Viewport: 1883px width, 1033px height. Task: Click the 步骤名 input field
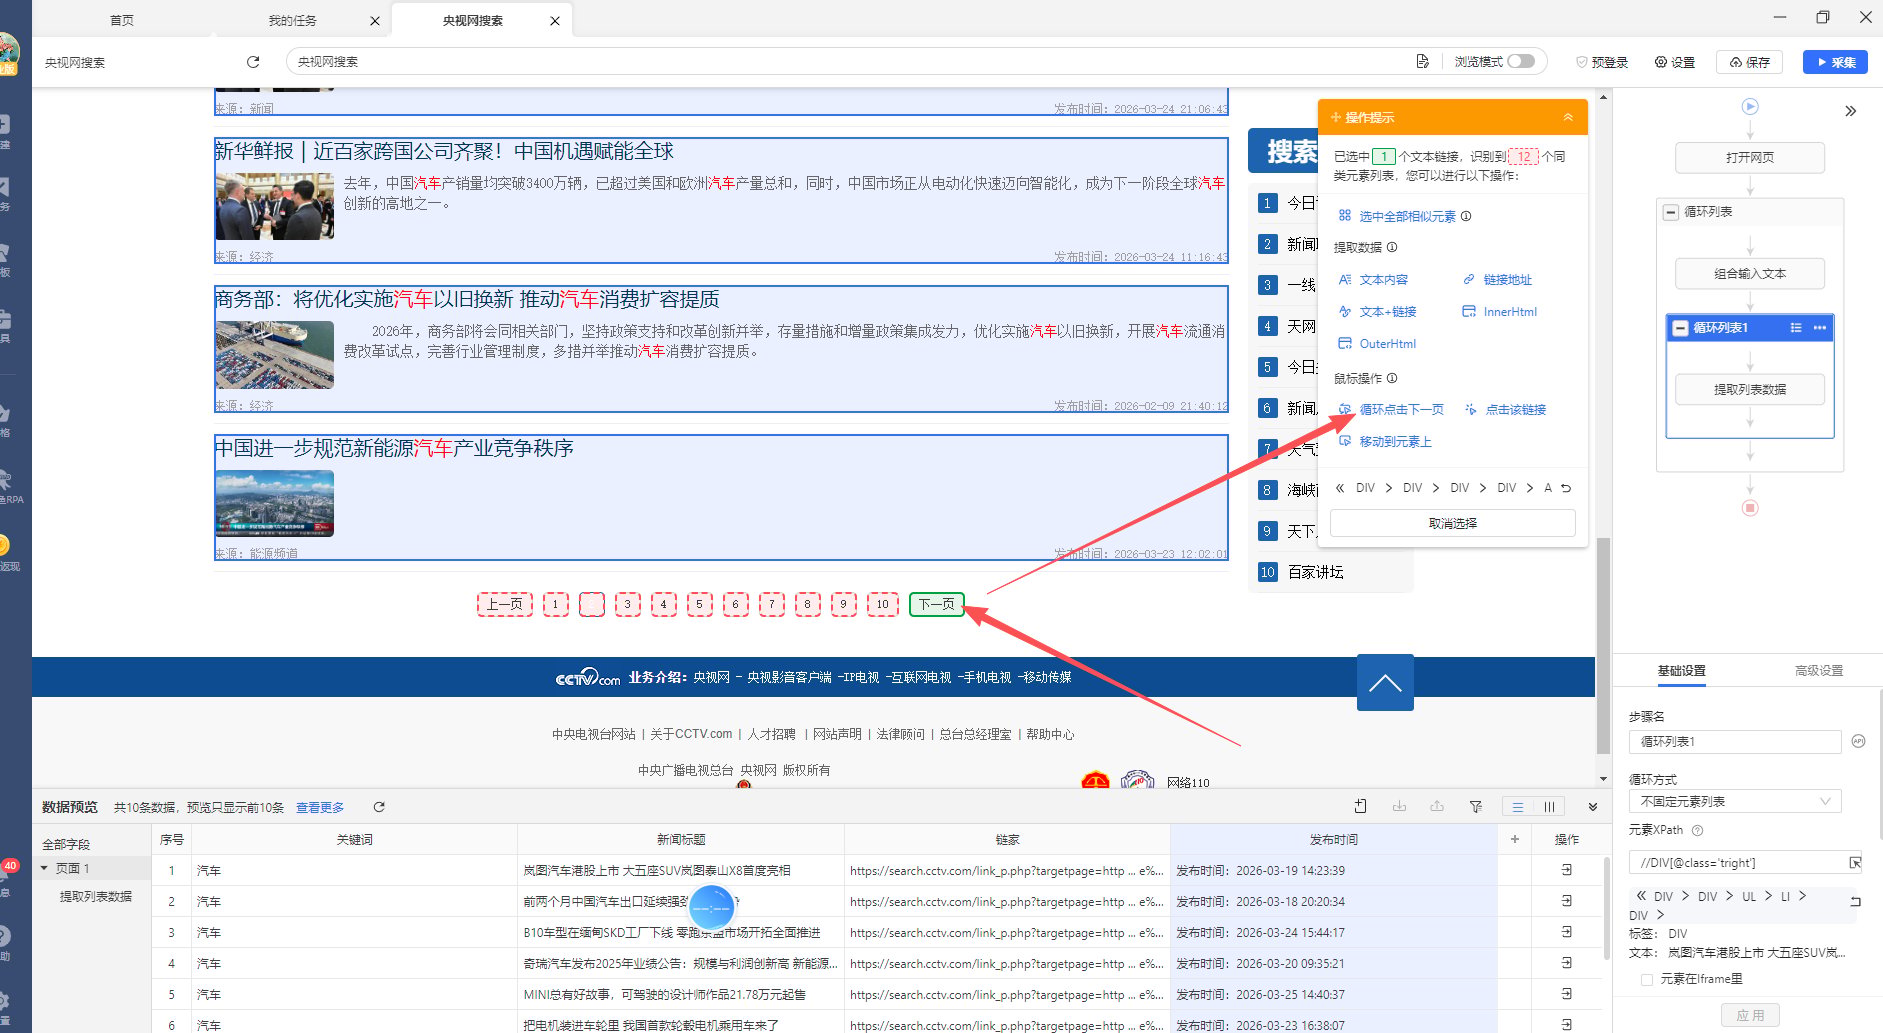click(1735, 742)
